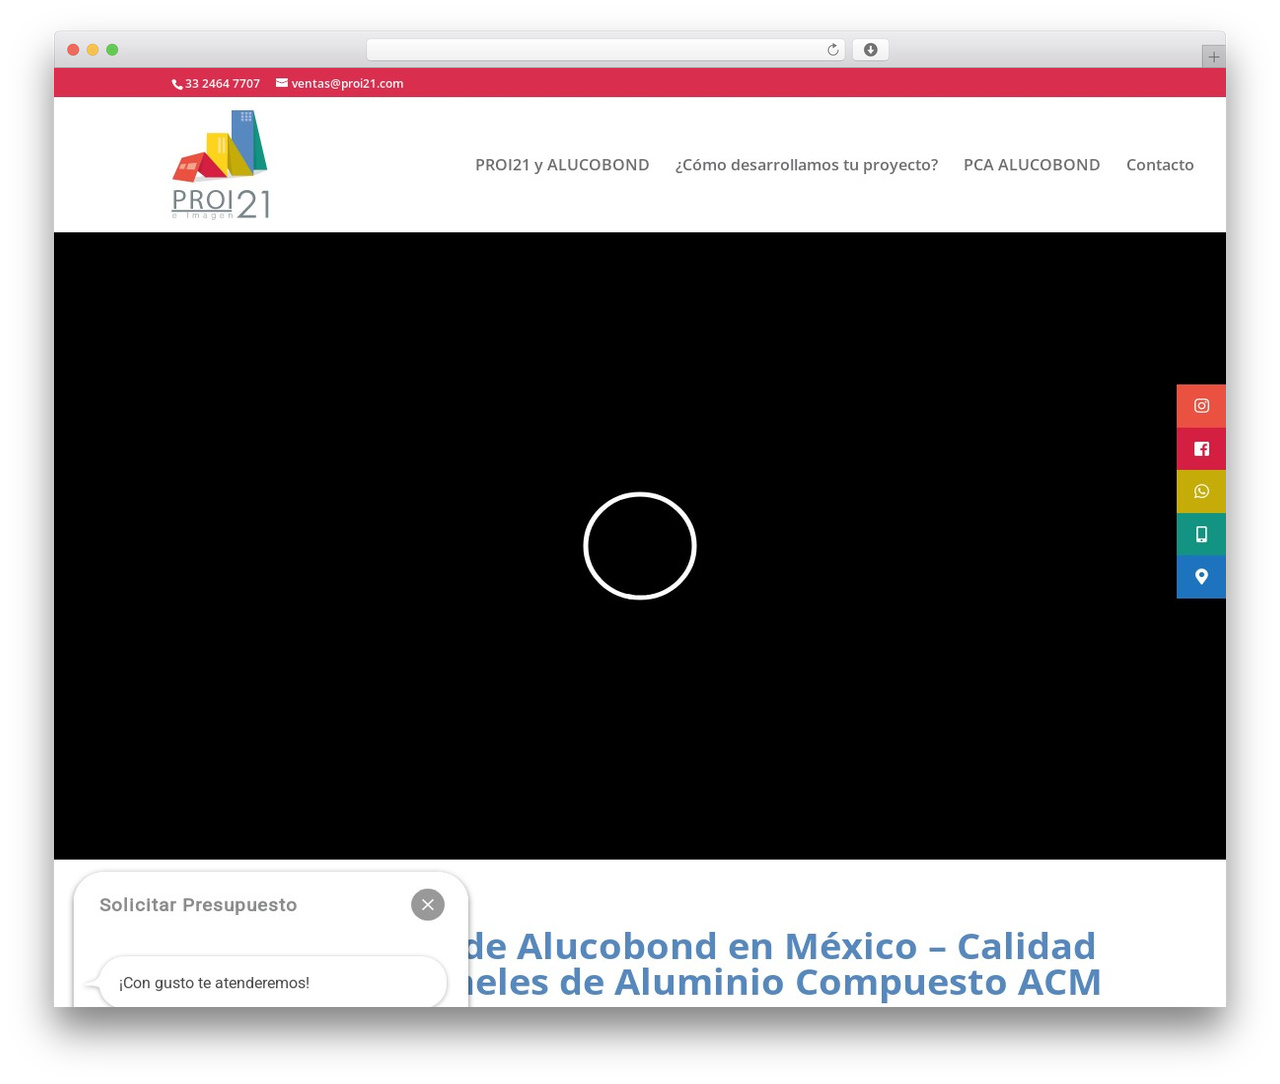
Task: Click the browser address bar
Action: (x=605, y=50)
